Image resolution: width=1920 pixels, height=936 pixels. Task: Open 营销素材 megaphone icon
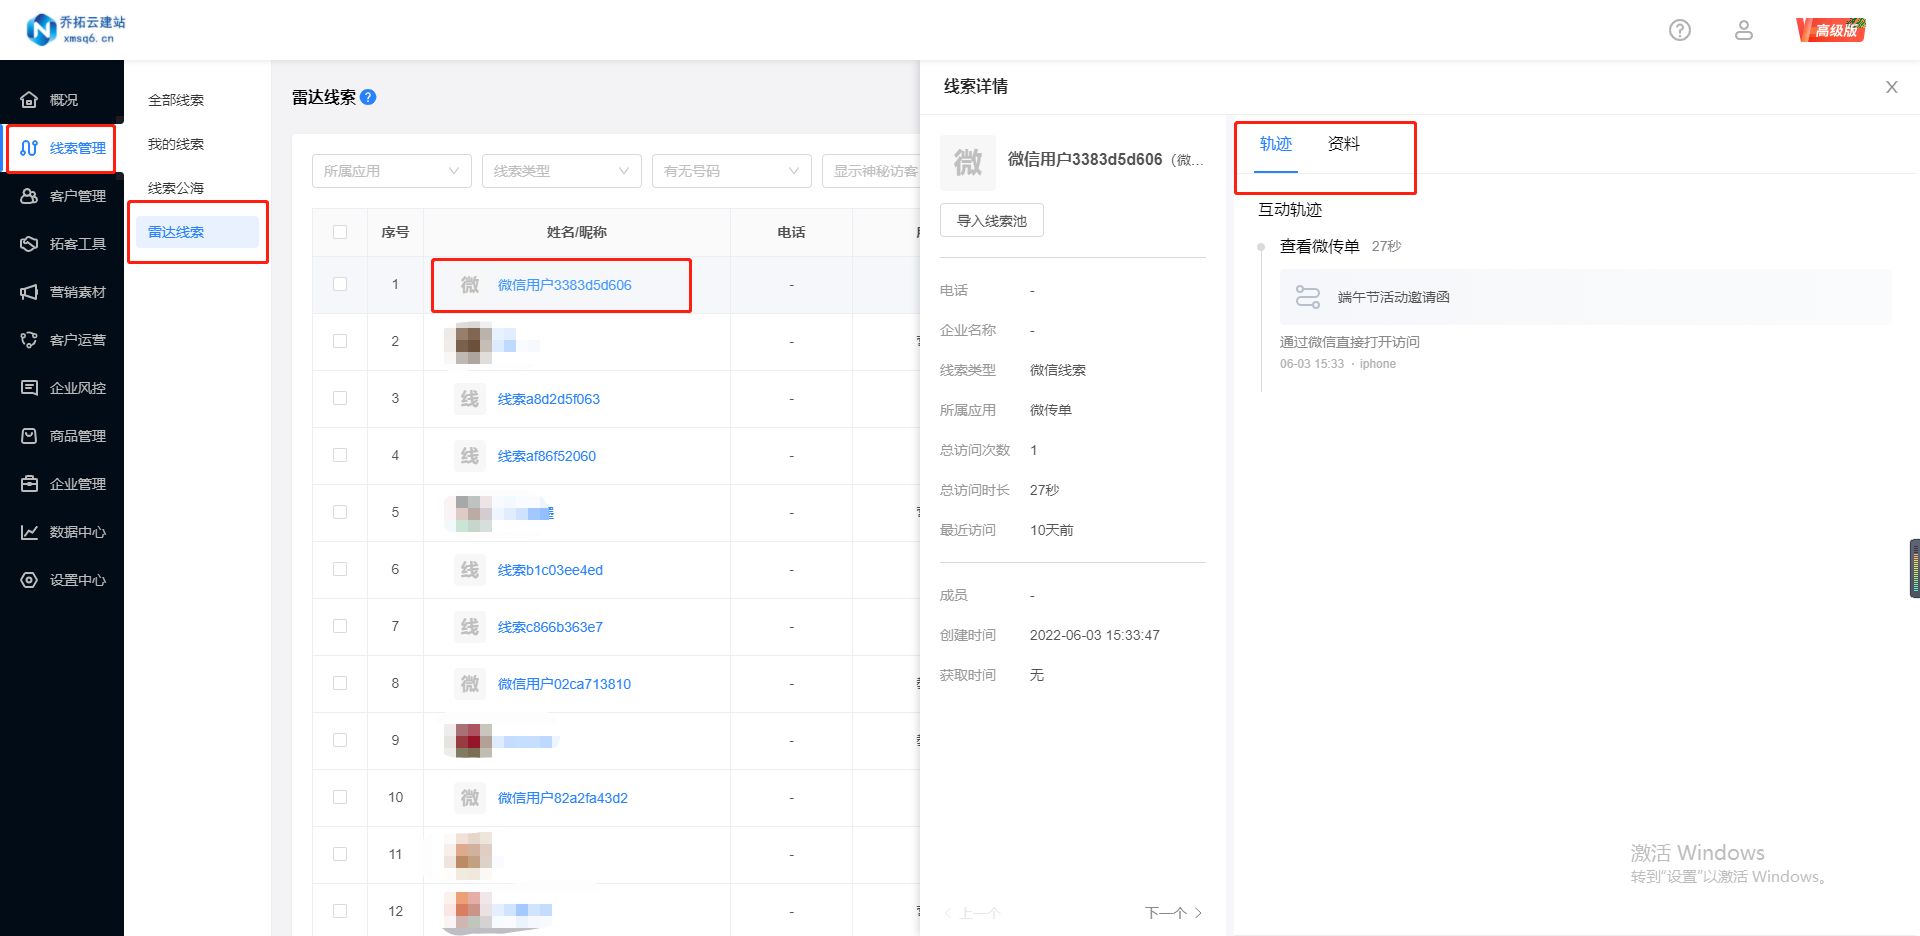click(x=29, y=292)
